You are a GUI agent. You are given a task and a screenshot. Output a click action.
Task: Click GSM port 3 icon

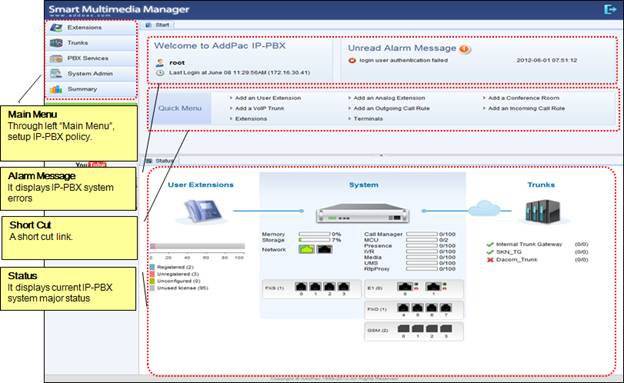pyautogui.click(x=446, y=329)
